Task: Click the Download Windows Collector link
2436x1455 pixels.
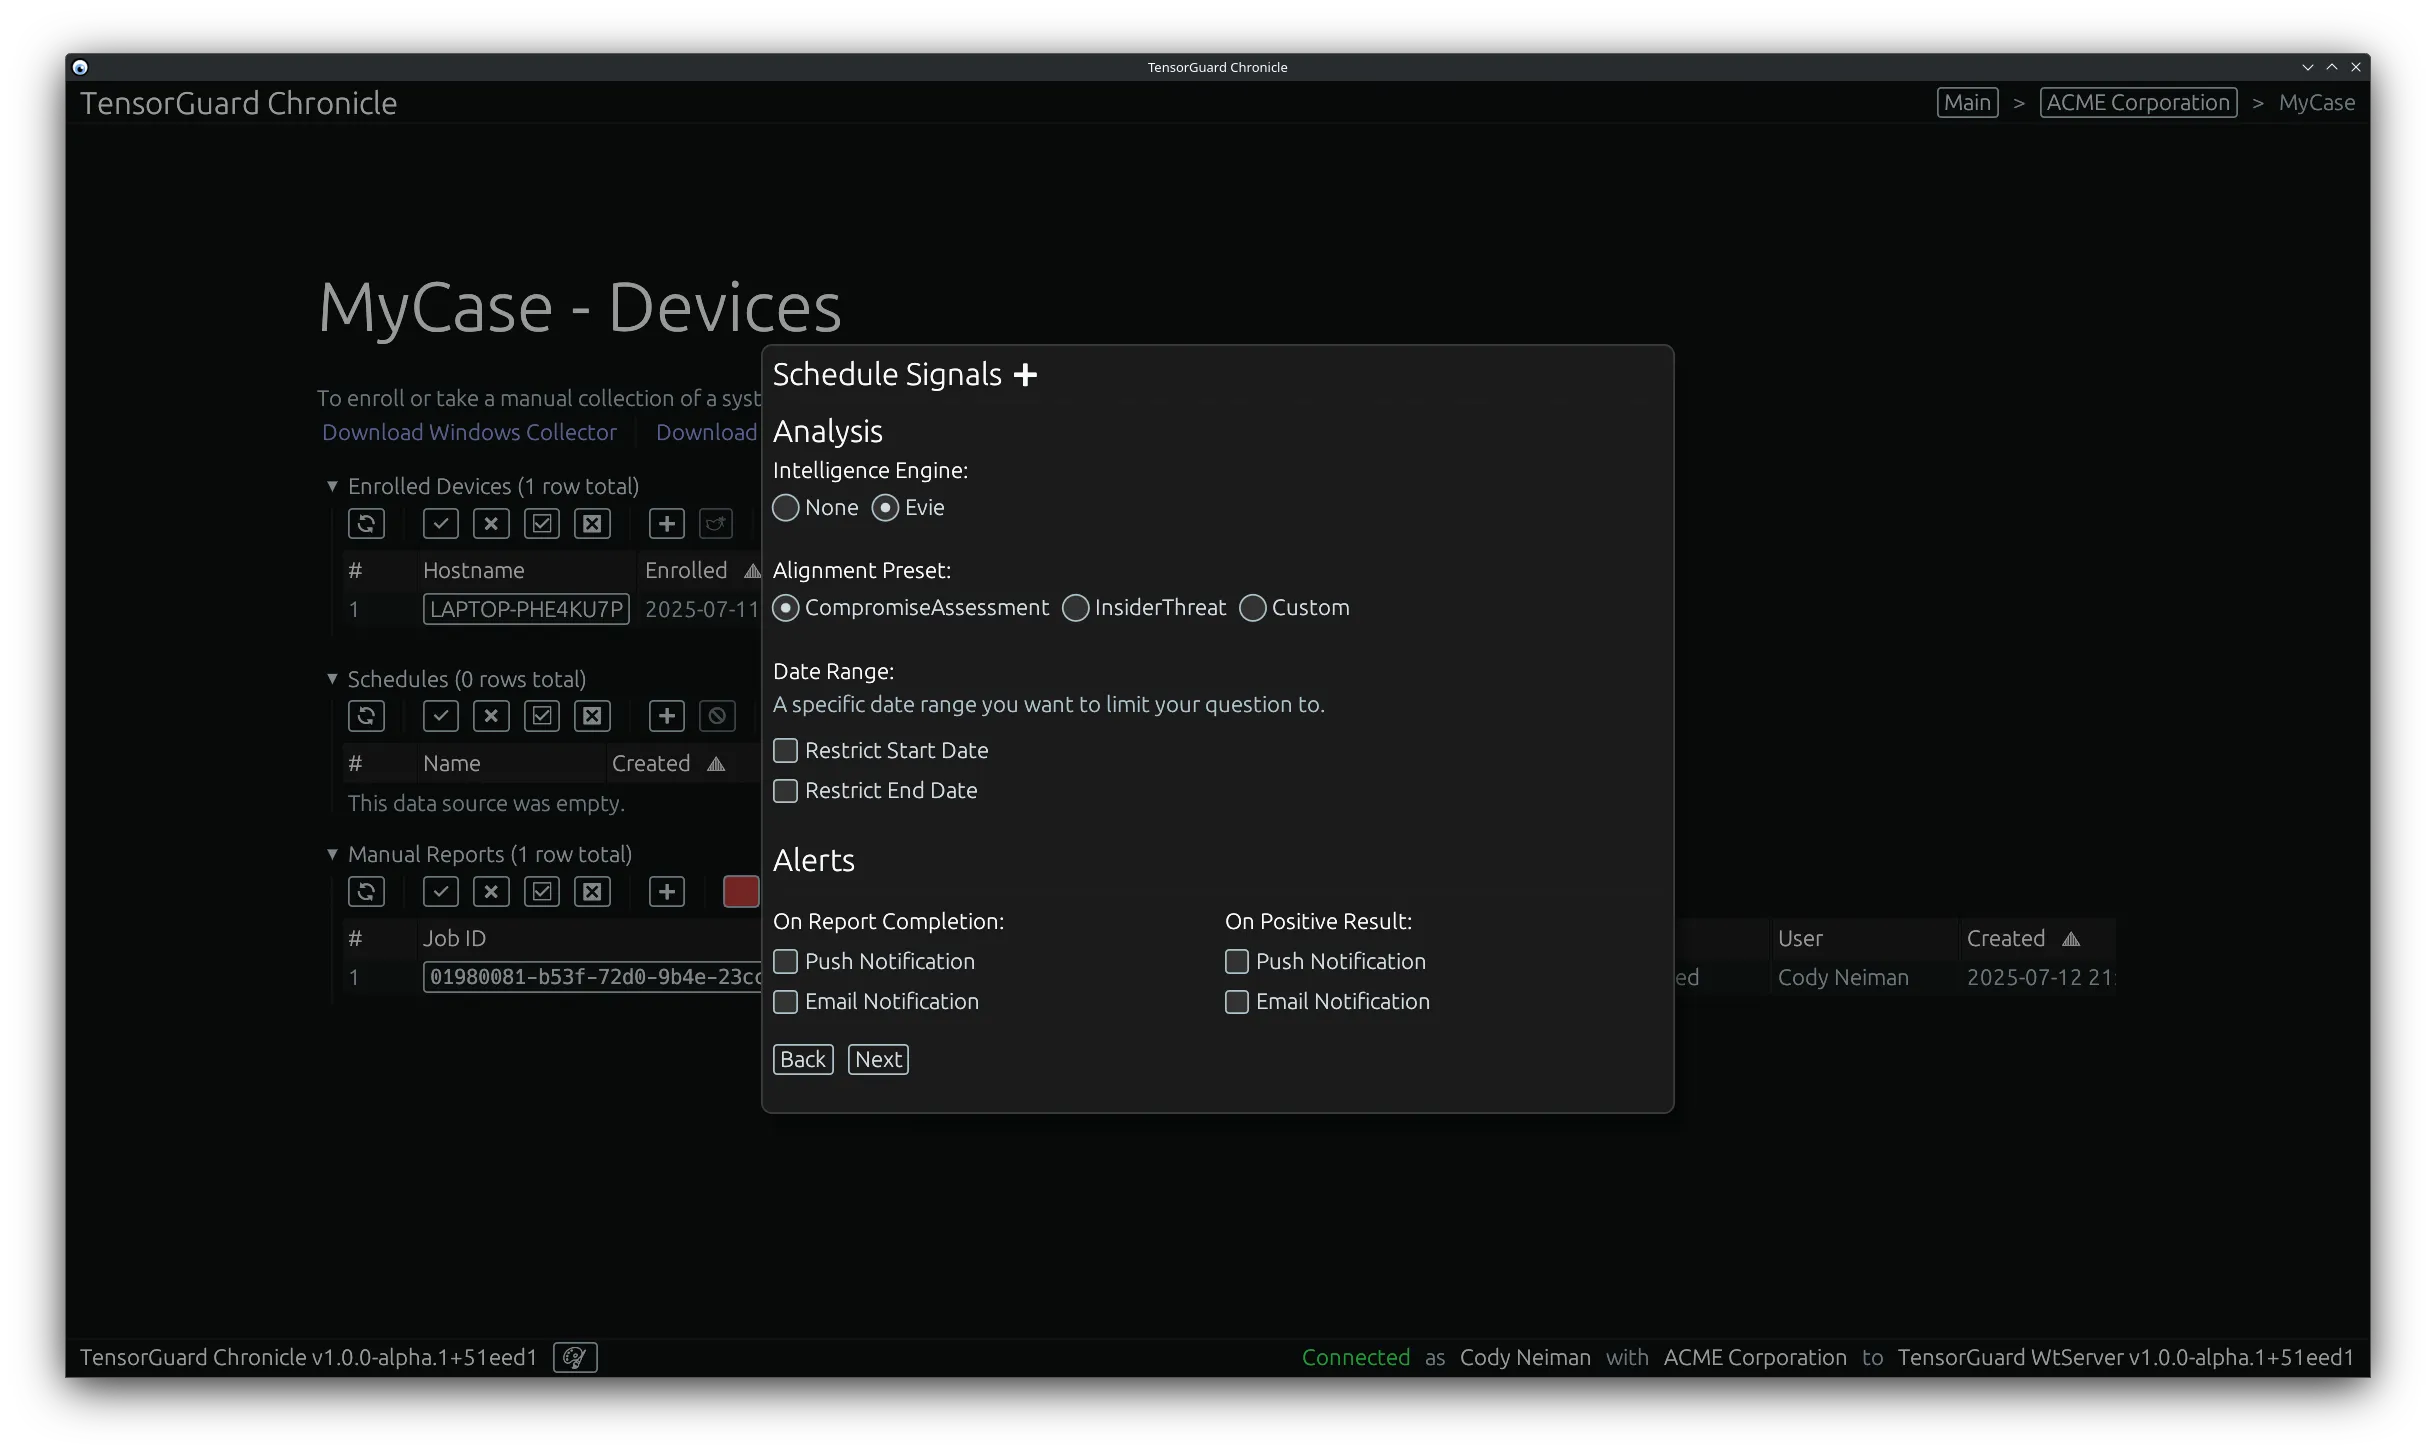Action: (469, 432)
